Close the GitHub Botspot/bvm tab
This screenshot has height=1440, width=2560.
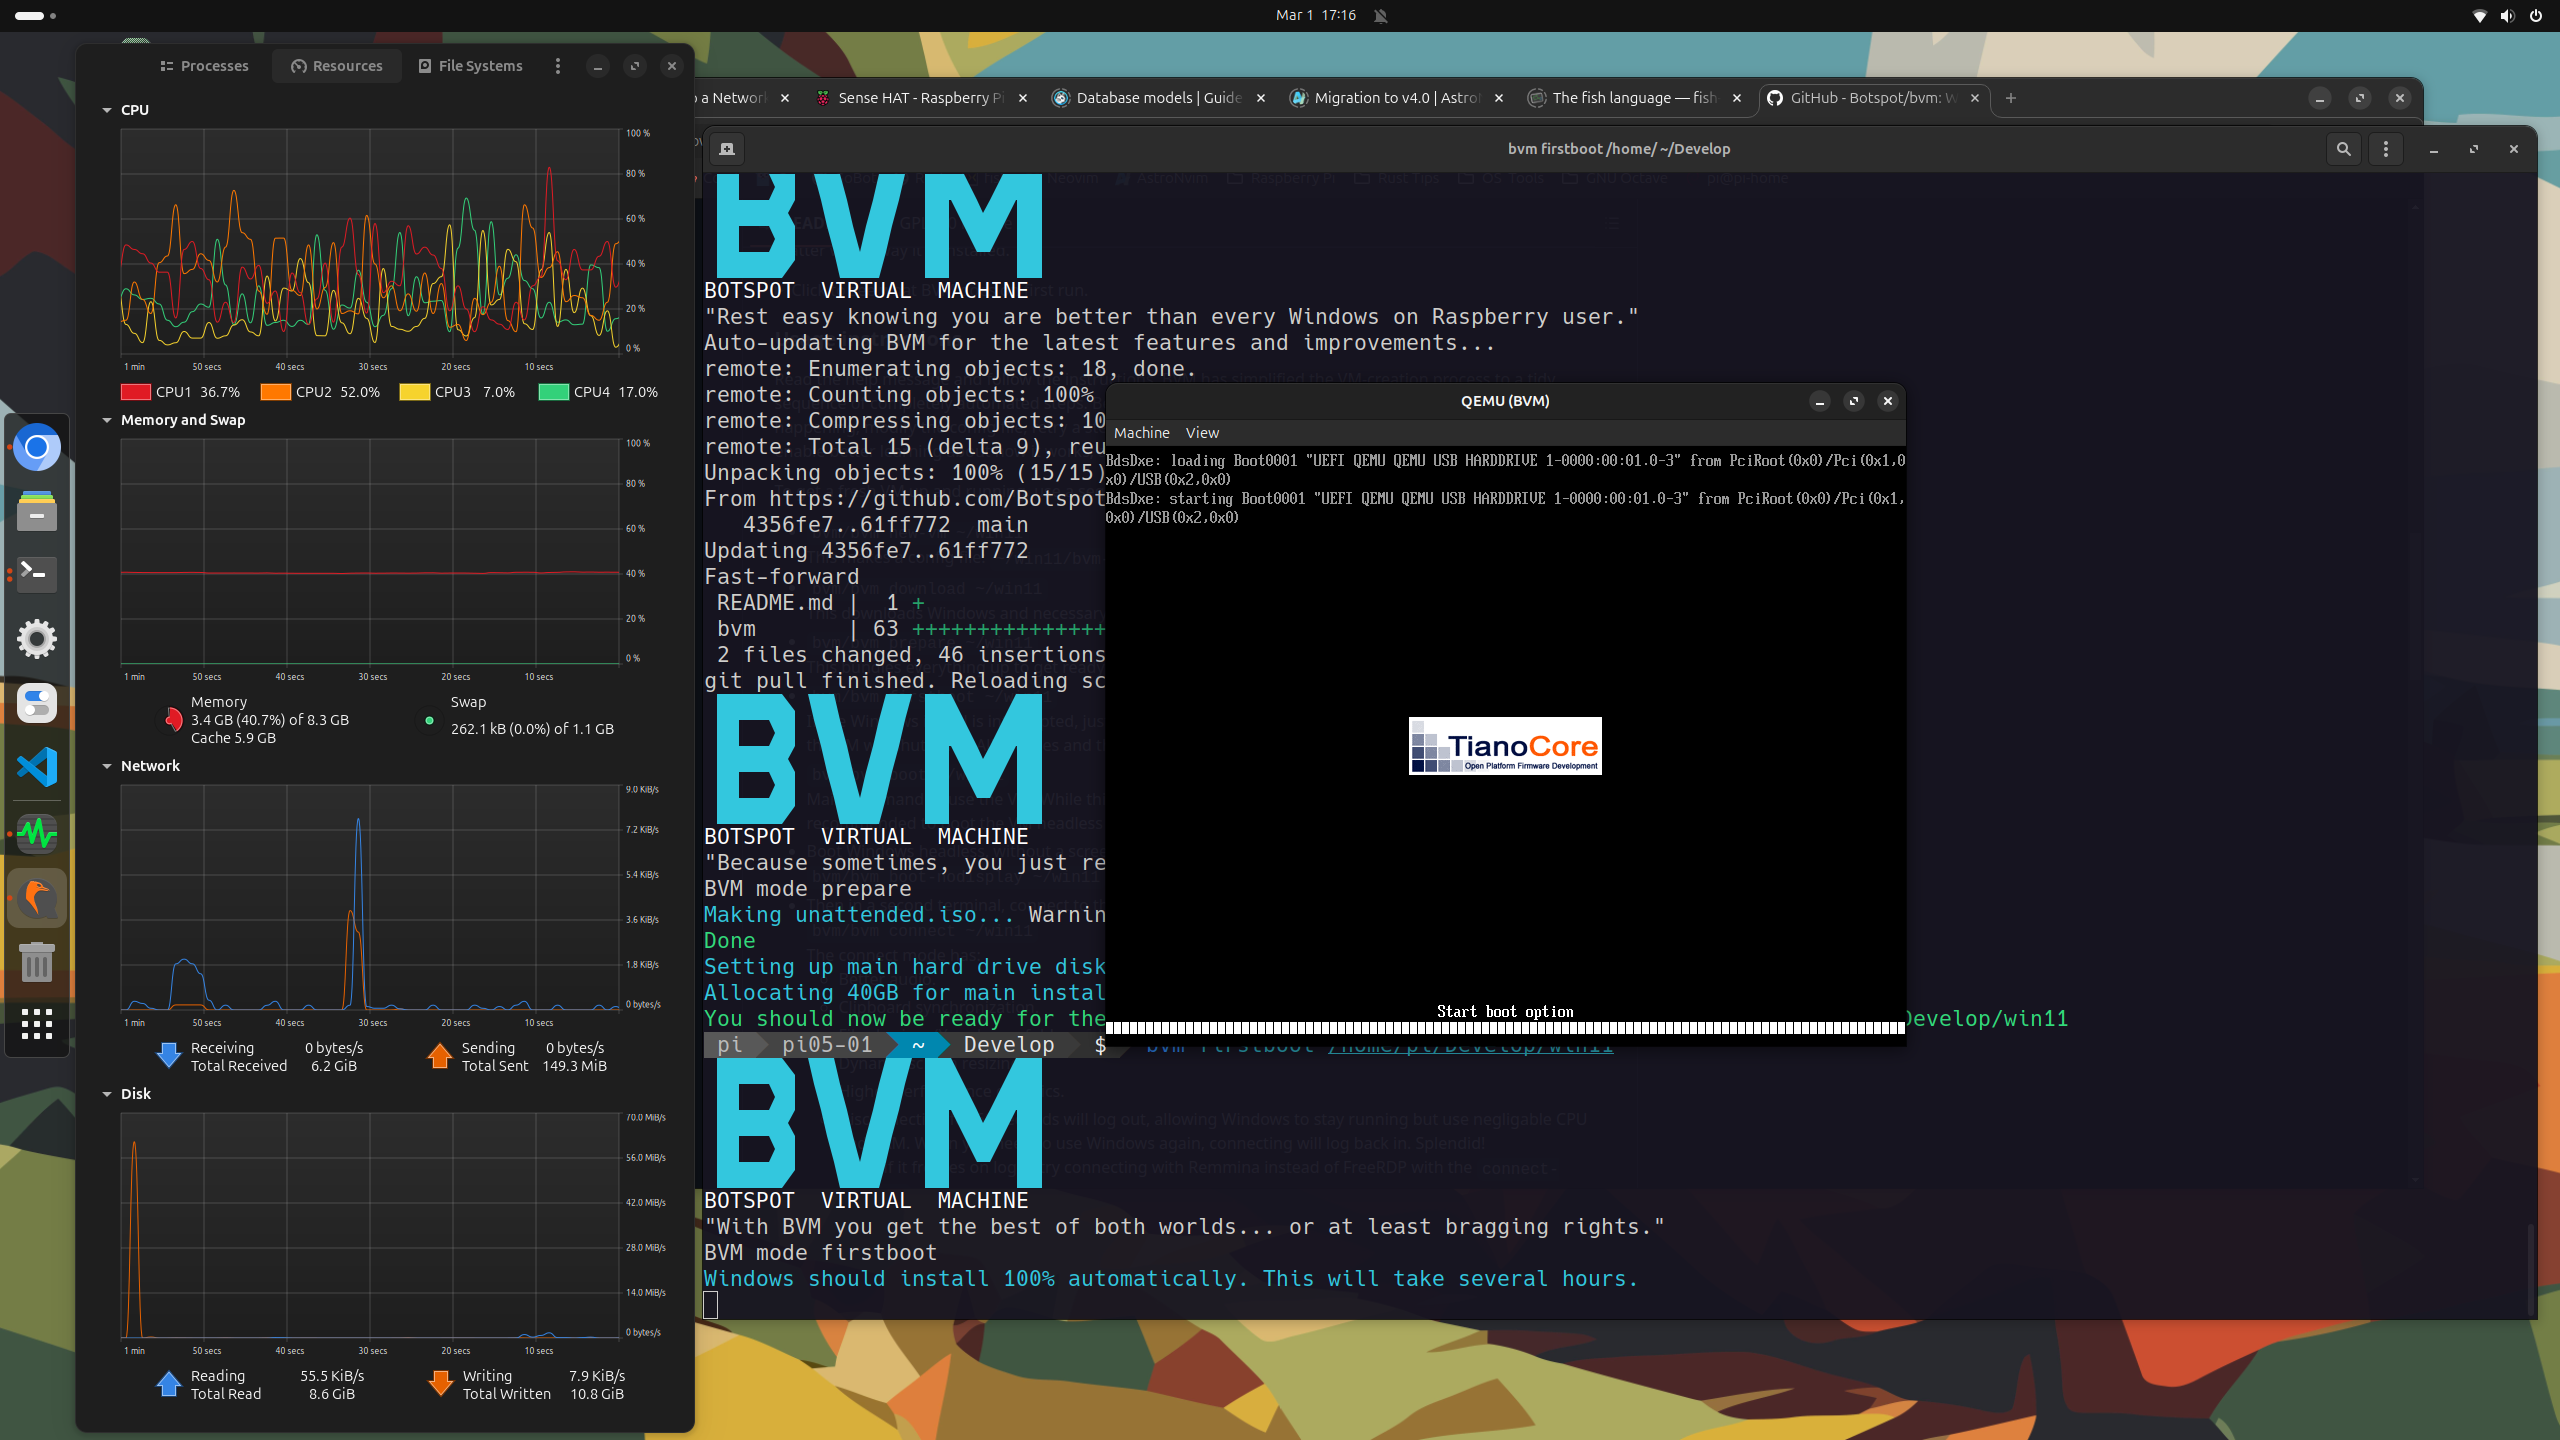tap(1975, 98)
